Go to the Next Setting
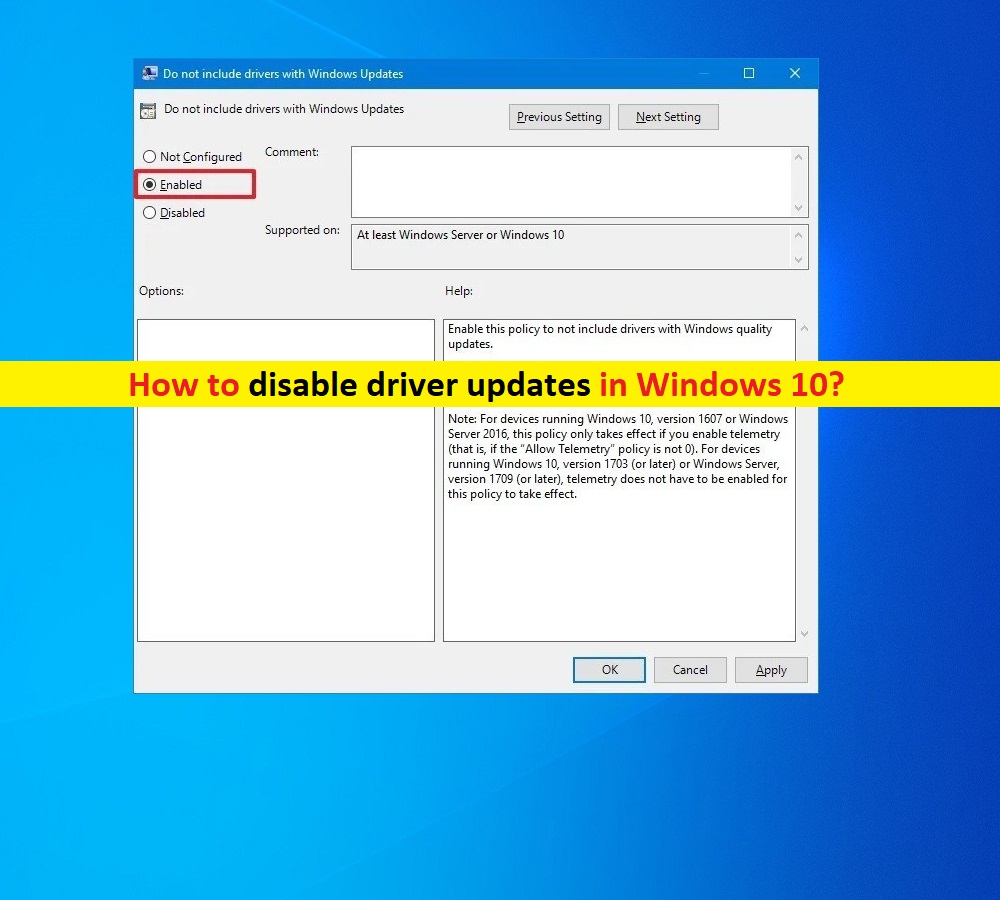Screen dimensions: 1000x900 pyautogui.click(x=668, y=117)
